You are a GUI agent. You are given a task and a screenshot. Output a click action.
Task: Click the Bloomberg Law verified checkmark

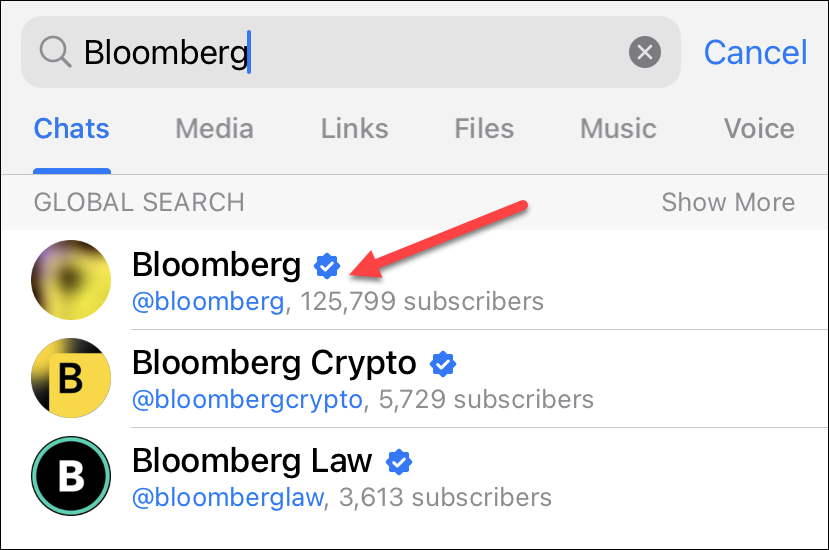coord(399,461)
